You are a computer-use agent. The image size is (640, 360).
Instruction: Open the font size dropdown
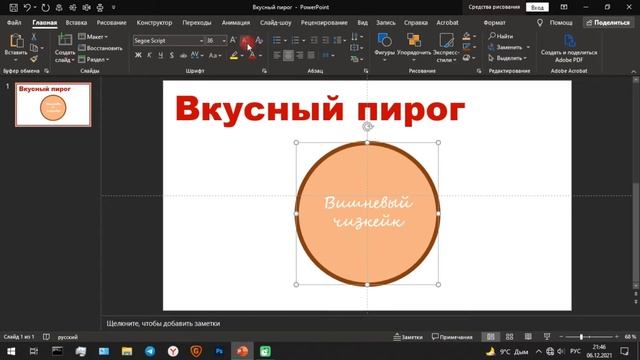[224, 41]
